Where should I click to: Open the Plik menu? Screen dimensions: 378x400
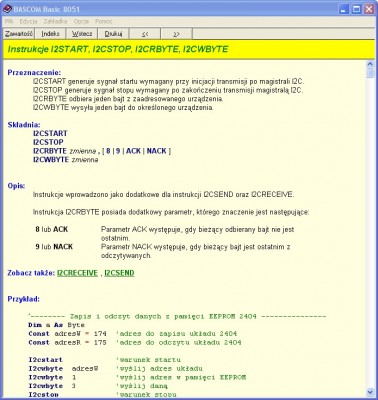click(9, 21)
